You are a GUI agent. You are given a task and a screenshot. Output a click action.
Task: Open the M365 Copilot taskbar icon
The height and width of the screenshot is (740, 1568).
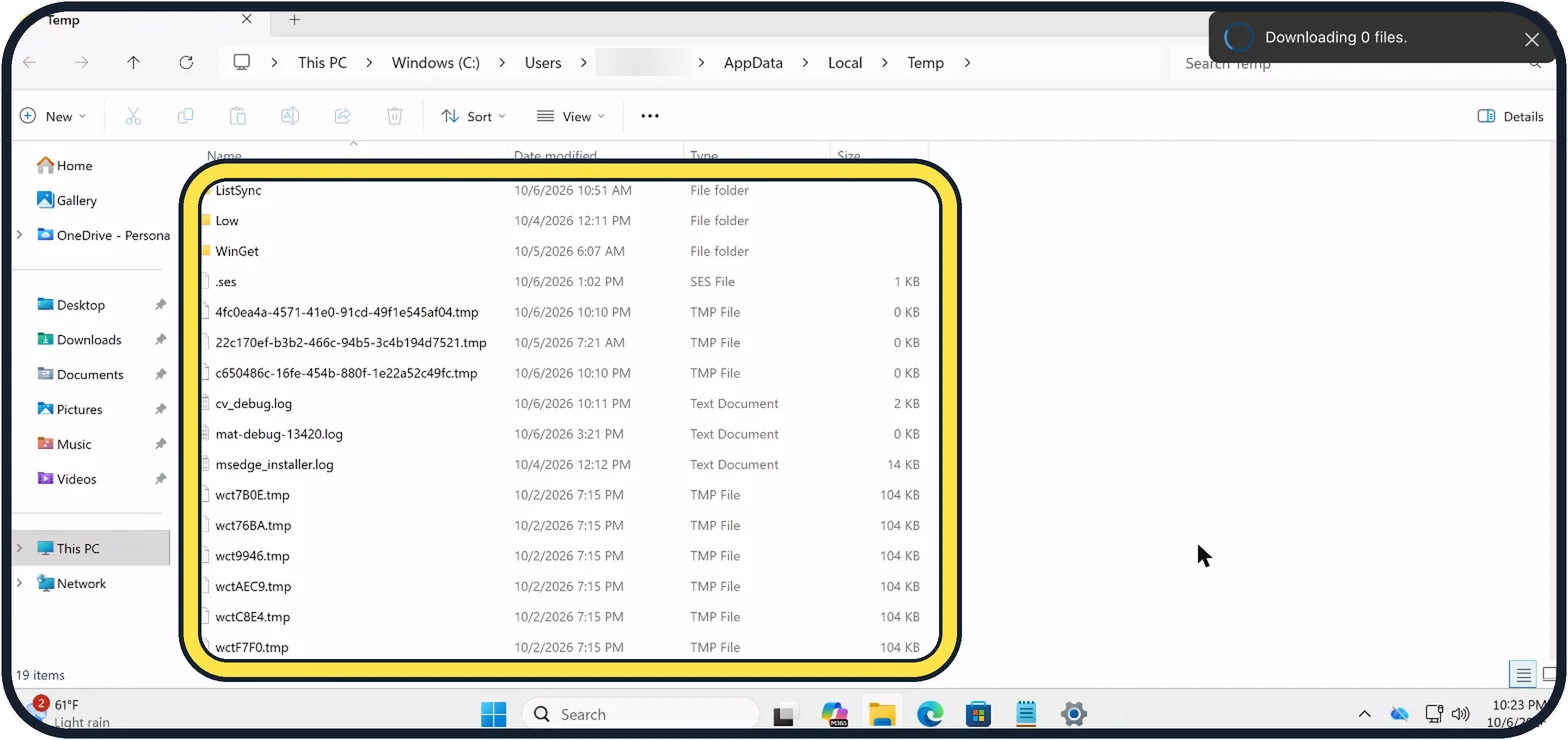point(834,714)
